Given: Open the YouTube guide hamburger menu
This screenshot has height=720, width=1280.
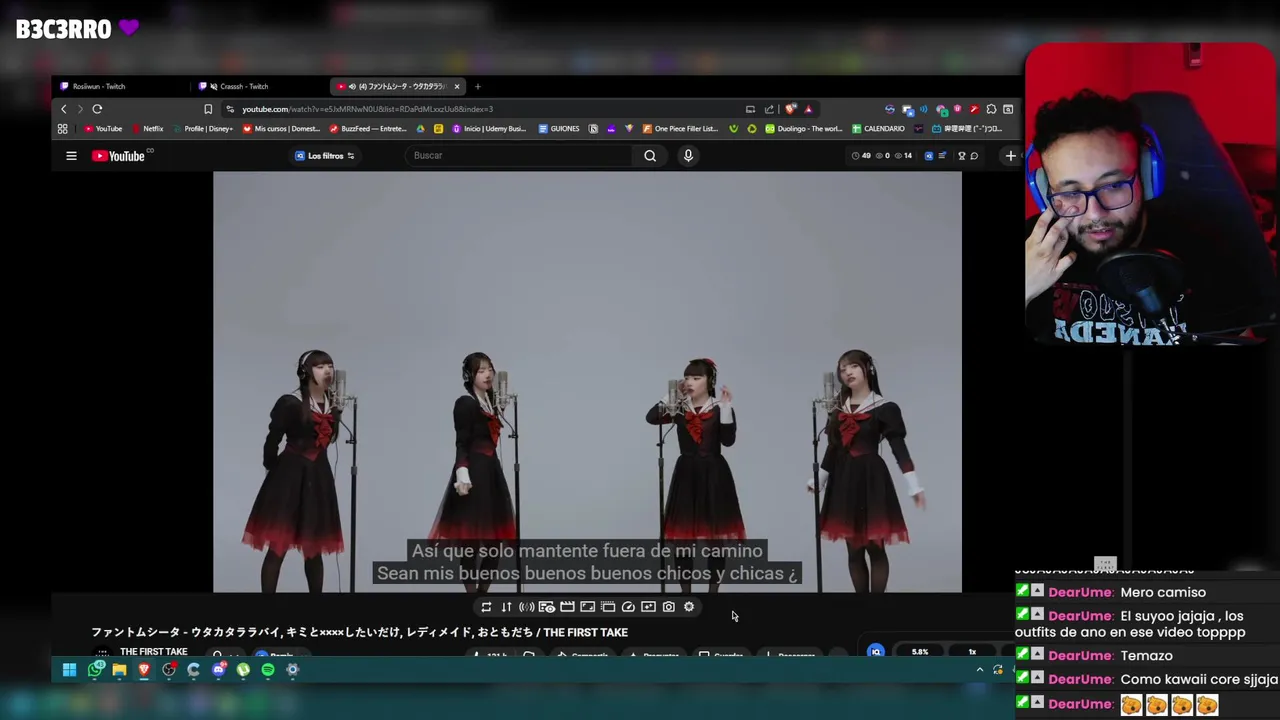Looking at the screenshot, I should 71,156.
